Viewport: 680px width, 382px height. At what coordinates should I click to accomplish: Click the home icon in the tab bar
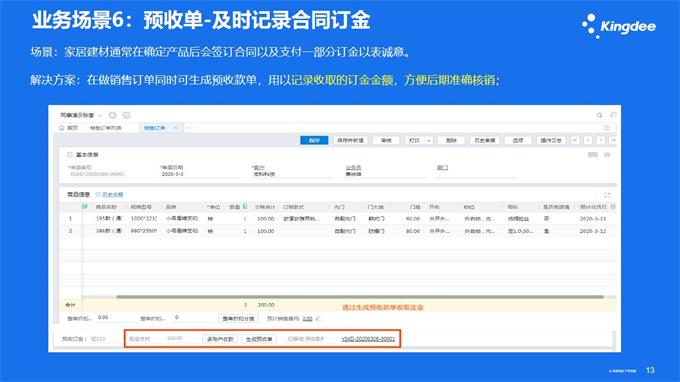tap(62, 128)
